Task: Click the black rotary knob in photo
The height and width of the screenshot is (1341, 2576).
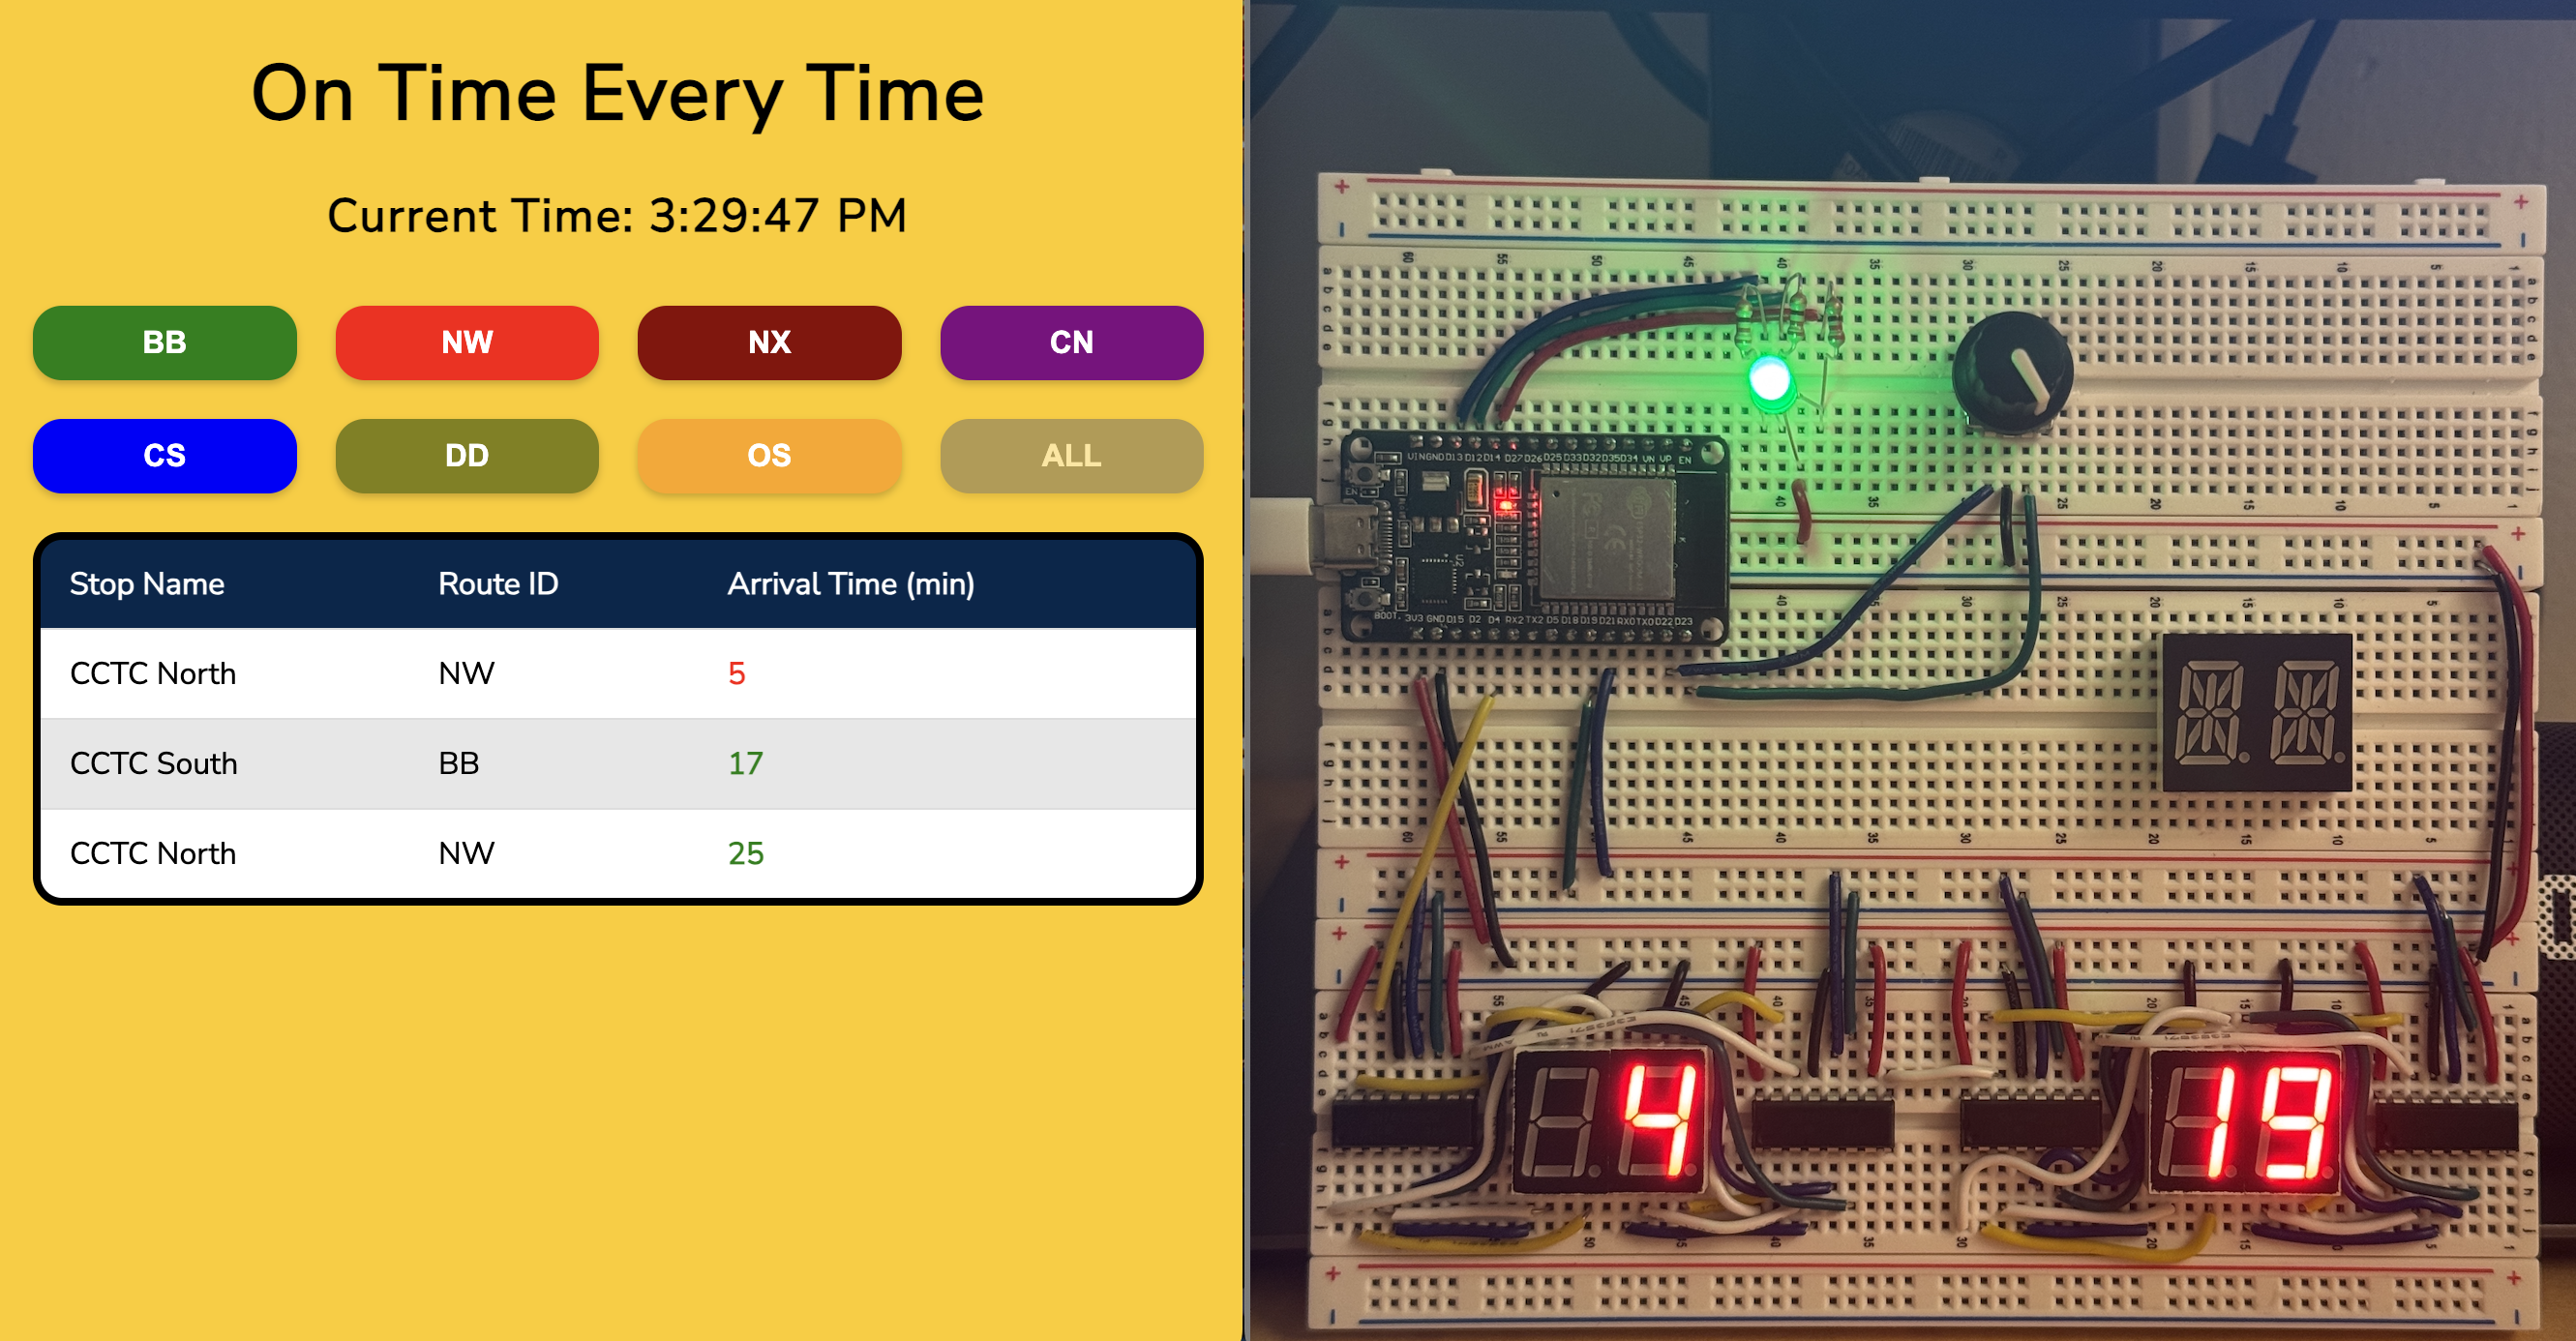Action: (x=2012, y=375)
